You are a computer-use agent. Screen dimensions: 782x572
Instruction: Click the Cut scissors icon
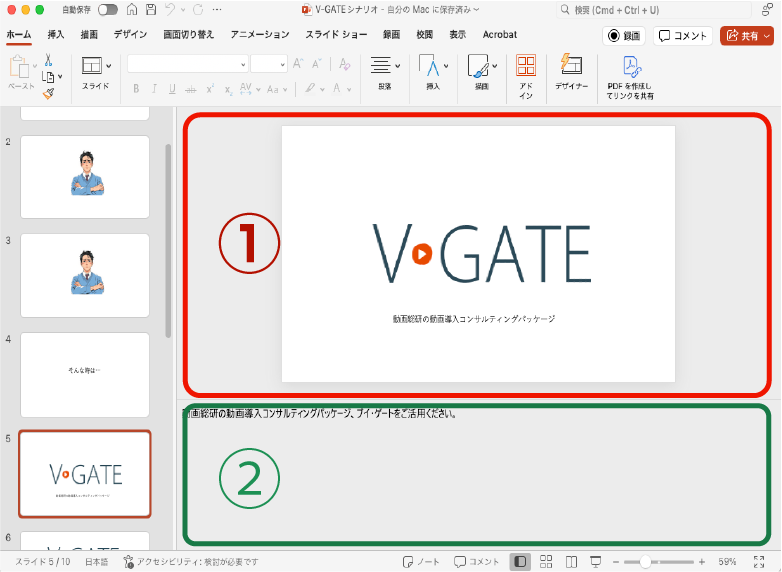point(48,60)
